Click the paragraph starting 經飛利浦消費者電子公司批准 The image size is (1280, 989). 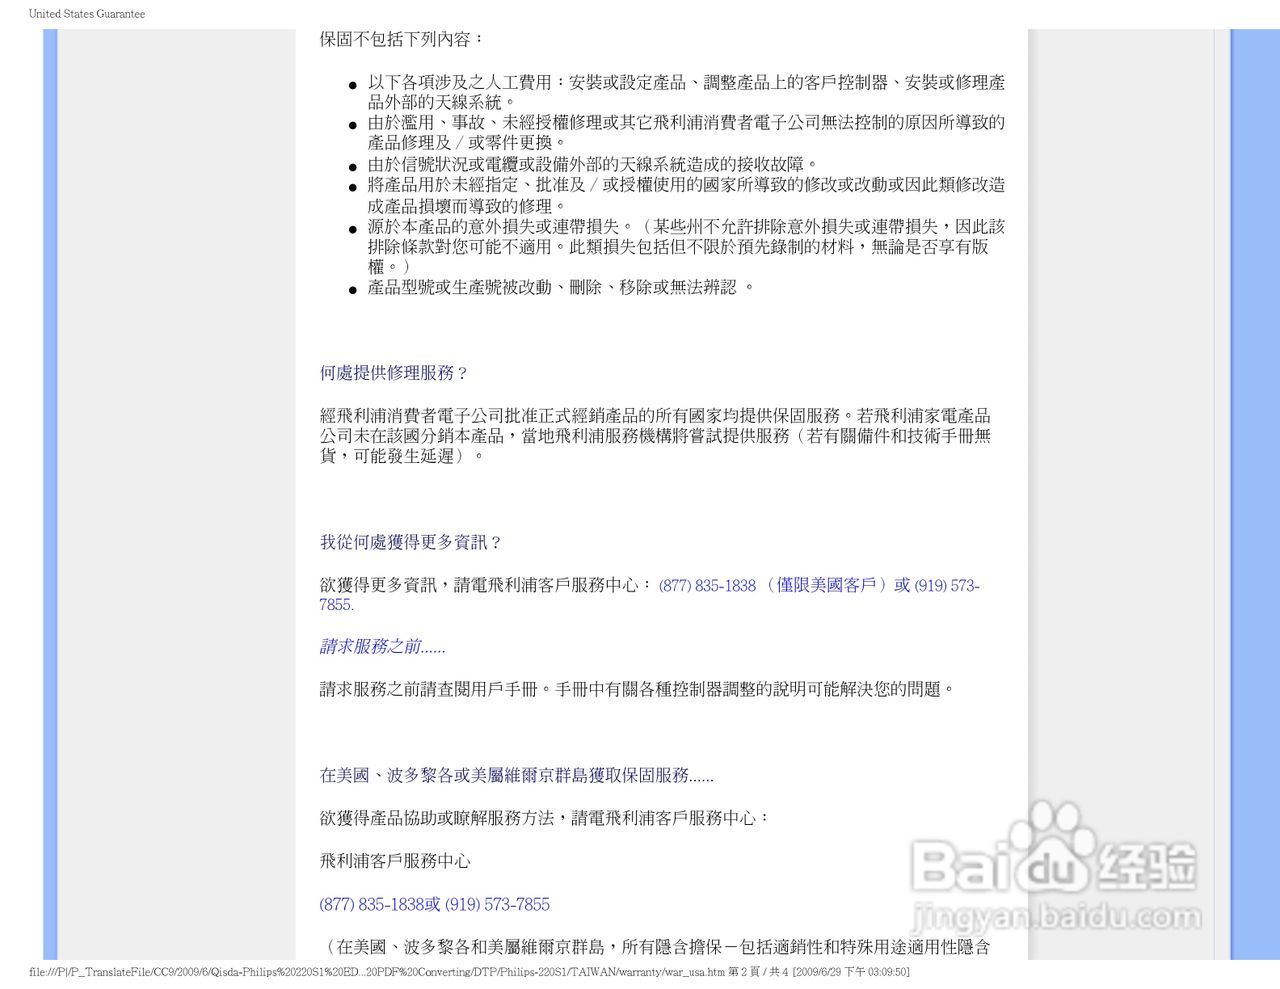(x=656, y=436)
